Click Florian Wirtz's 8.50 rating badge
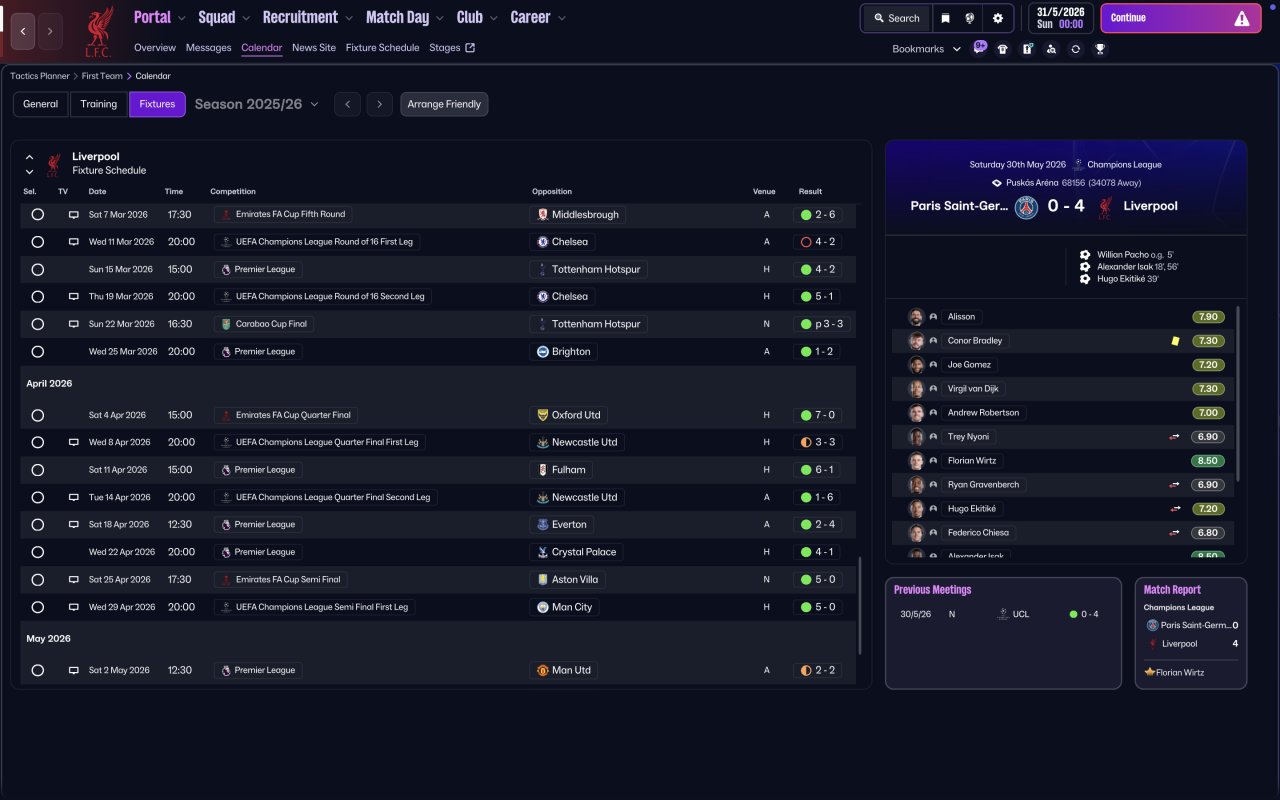This screenshot has height=800, width=1280. click(1208, 461)
